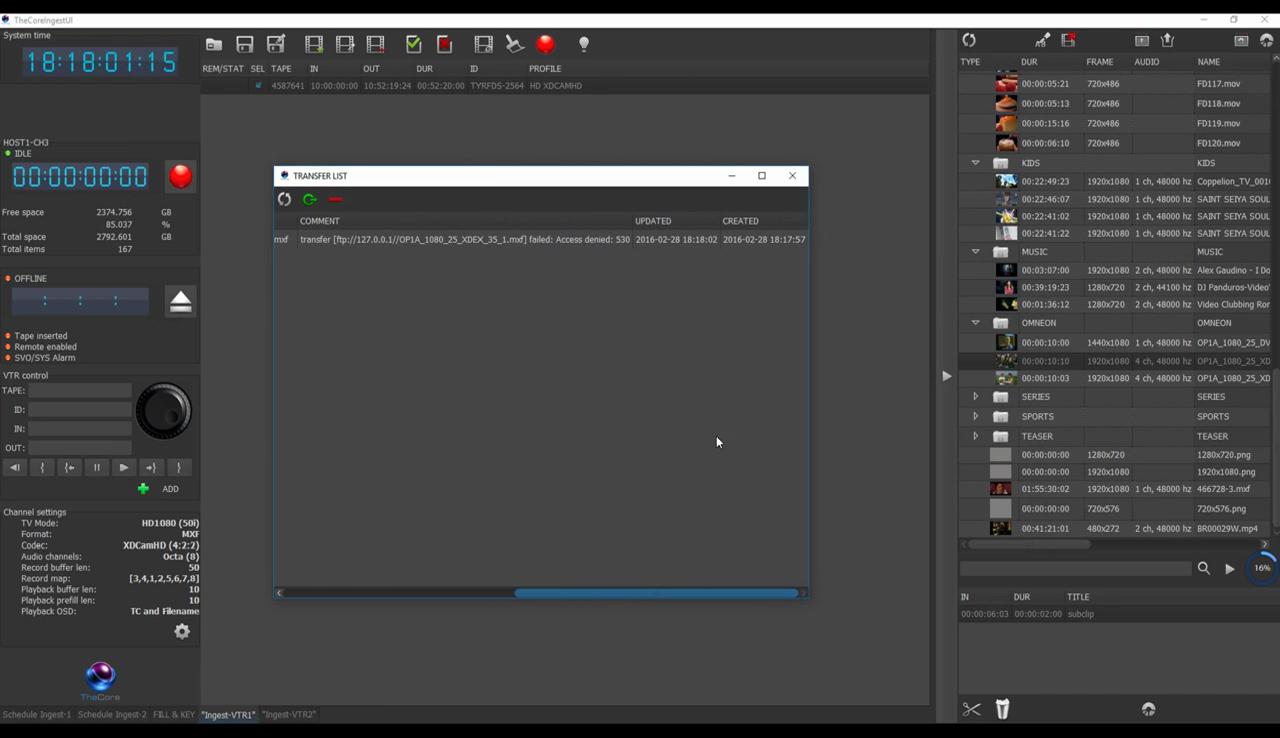Select "Ingest-VTR2" tab
The image size is (1280, 738).
coord(290,714)
